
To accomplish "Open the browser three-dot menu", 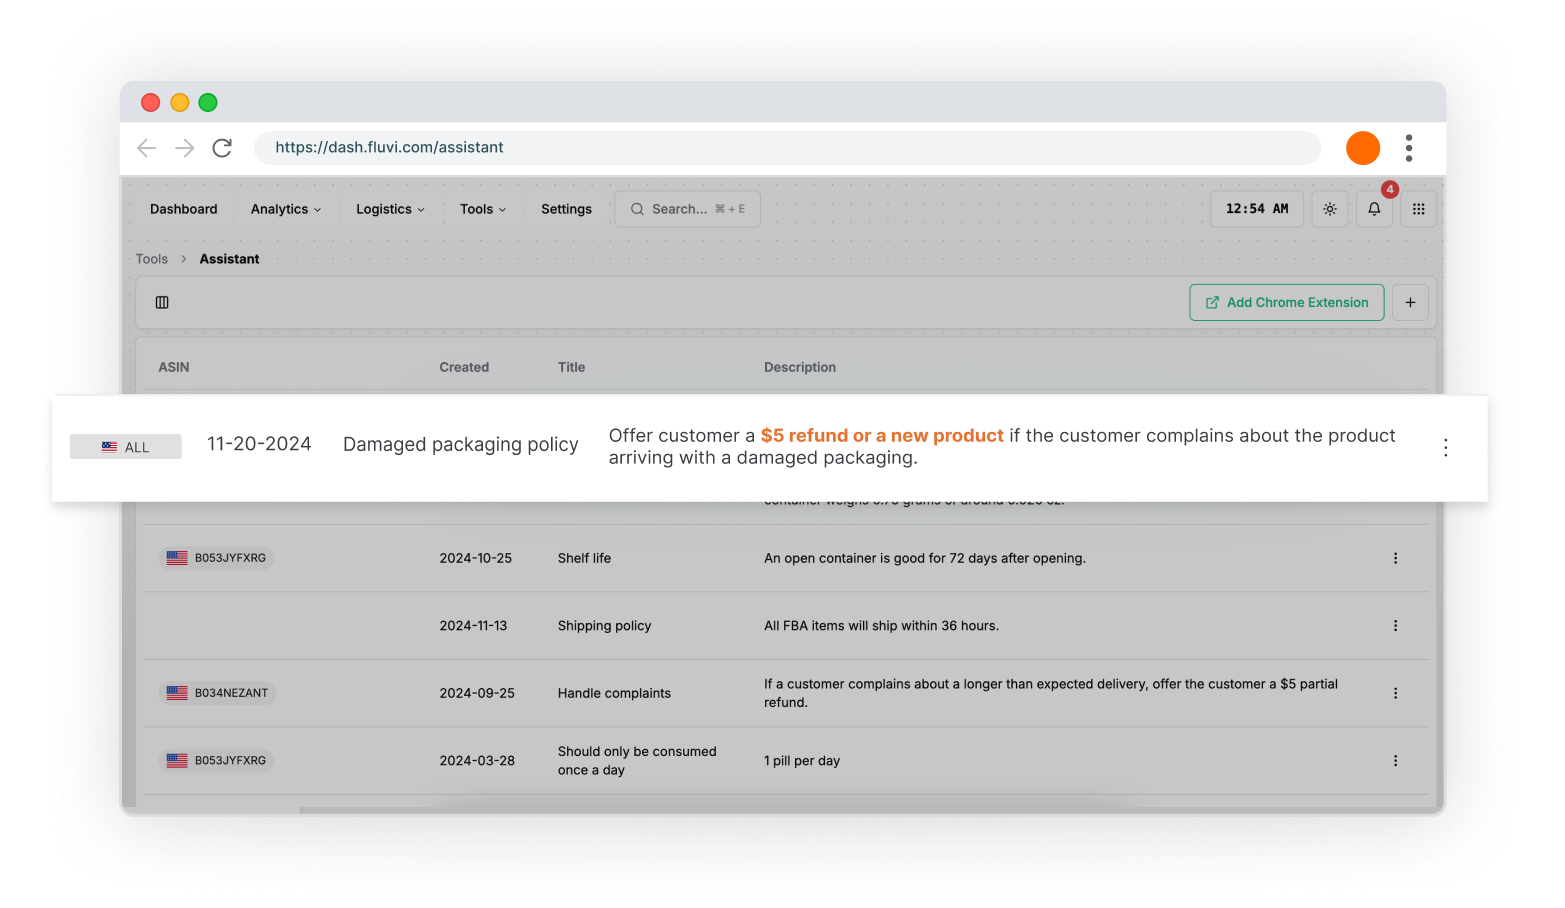I will [x=1409, y=148].
